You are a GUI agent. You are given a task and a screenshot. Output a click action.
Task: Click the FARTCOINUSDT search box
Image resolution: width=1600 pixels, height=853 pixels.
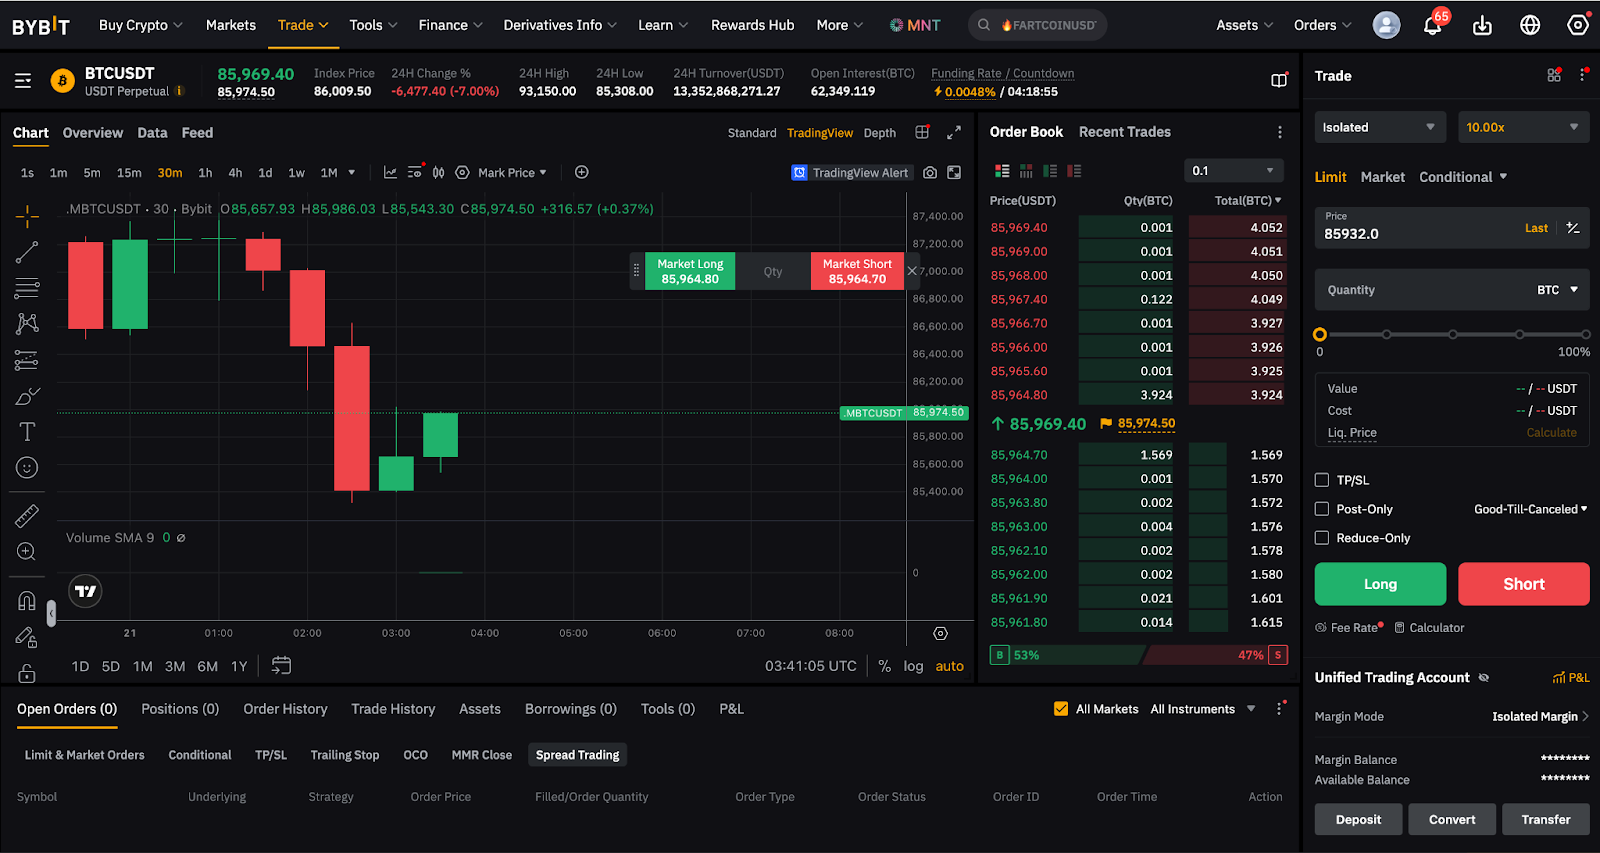point(1038,25)
